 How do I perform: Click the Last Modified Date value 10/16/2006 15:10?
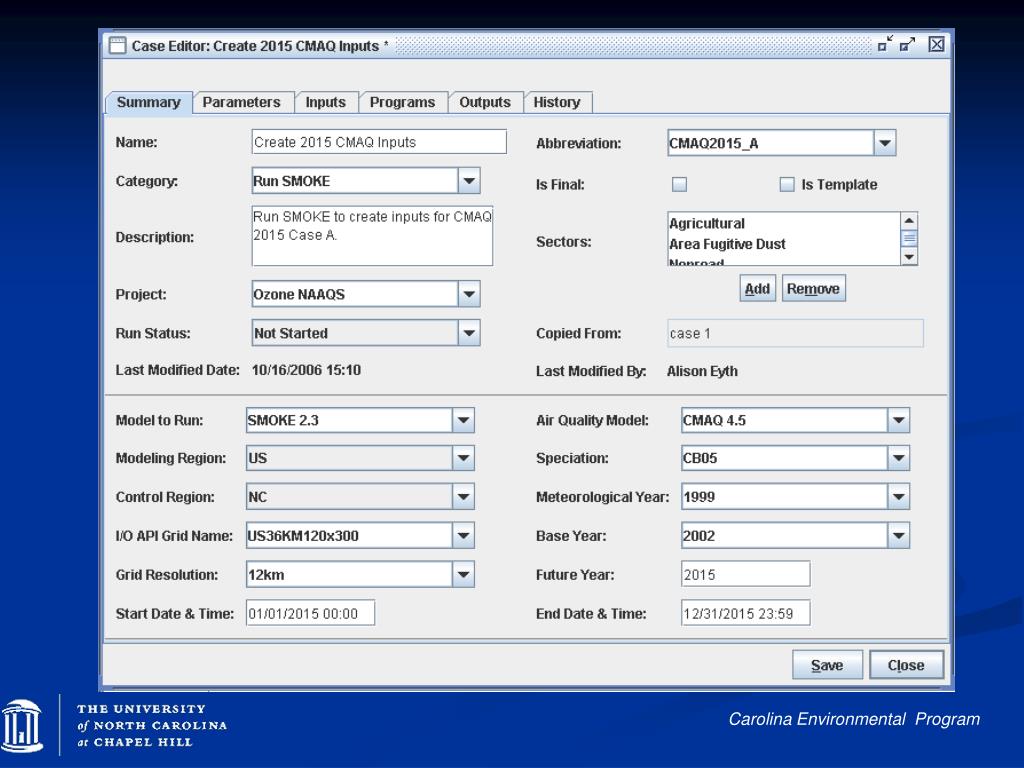tap(306, 370)
